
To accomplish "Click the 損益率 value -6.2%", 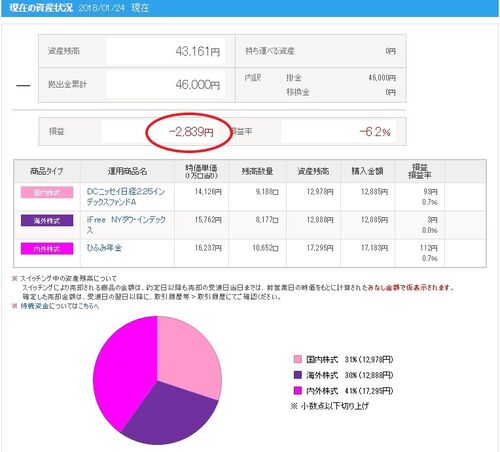I will click(375, 132).
